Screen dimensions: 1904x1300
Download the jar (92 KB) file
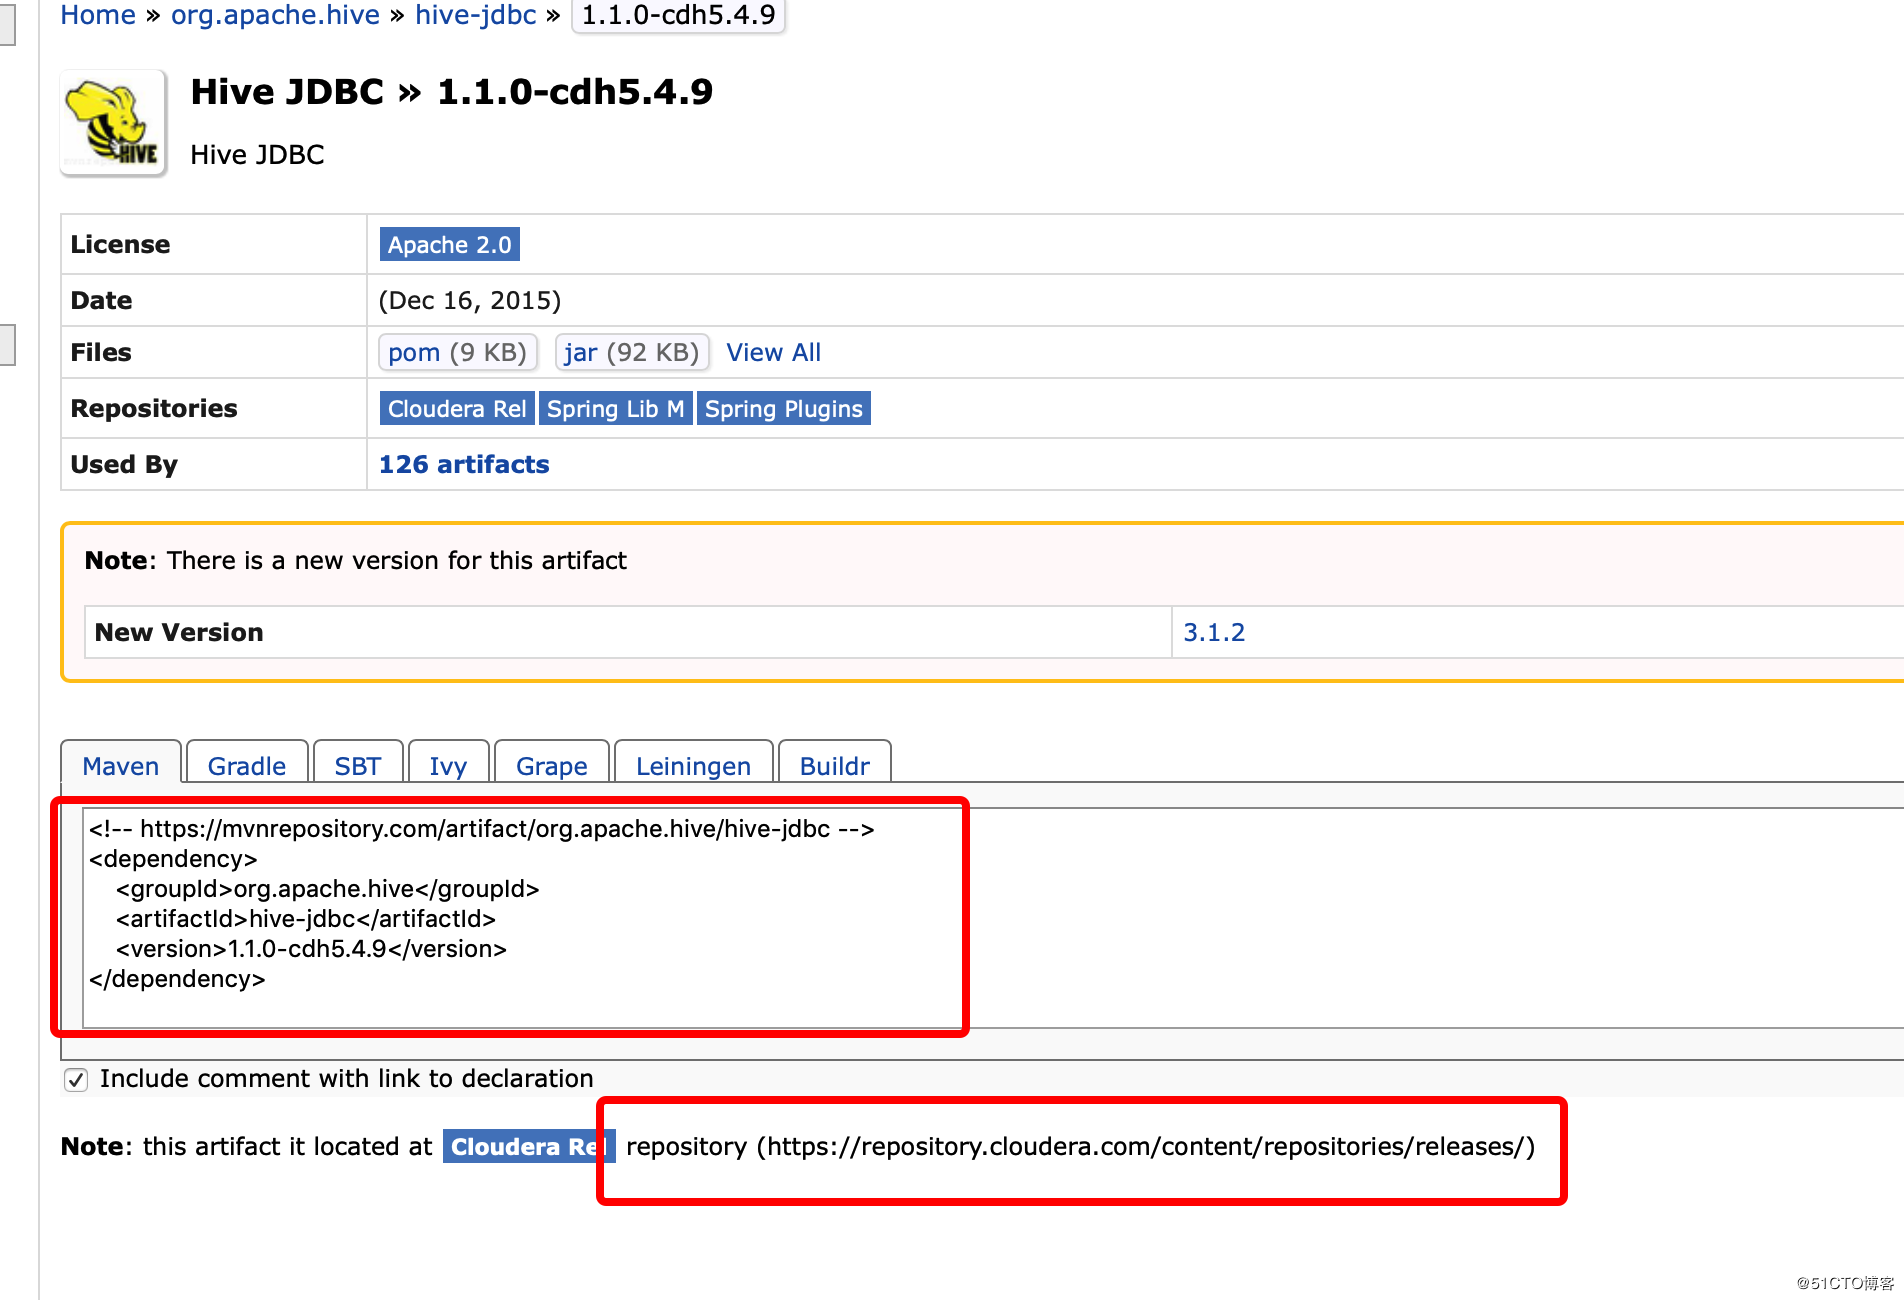[632, 353]
